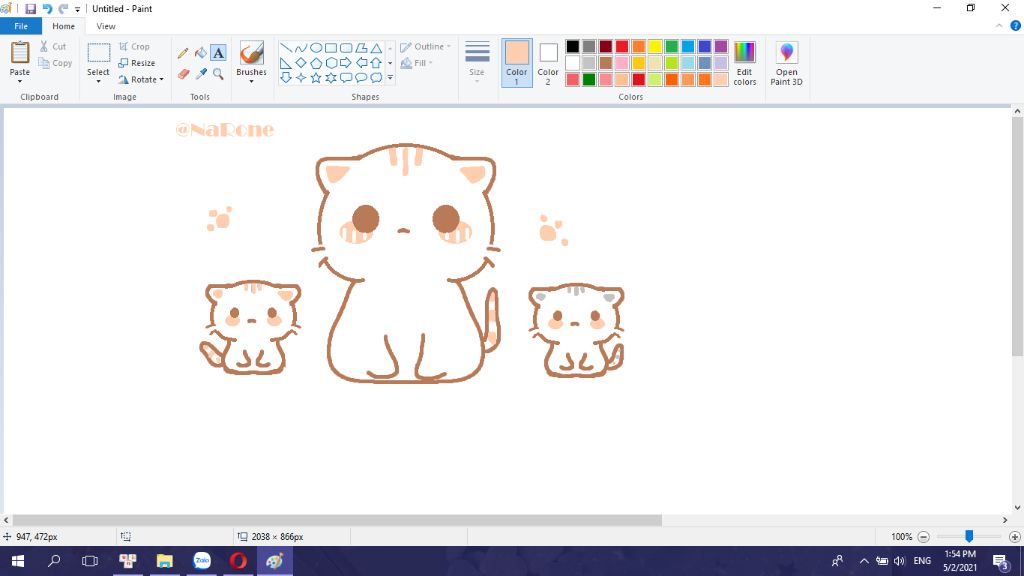Viewport: 1024px width, 576px height.
Task: Choose the Pentagon shape
Action: point(315,63)
